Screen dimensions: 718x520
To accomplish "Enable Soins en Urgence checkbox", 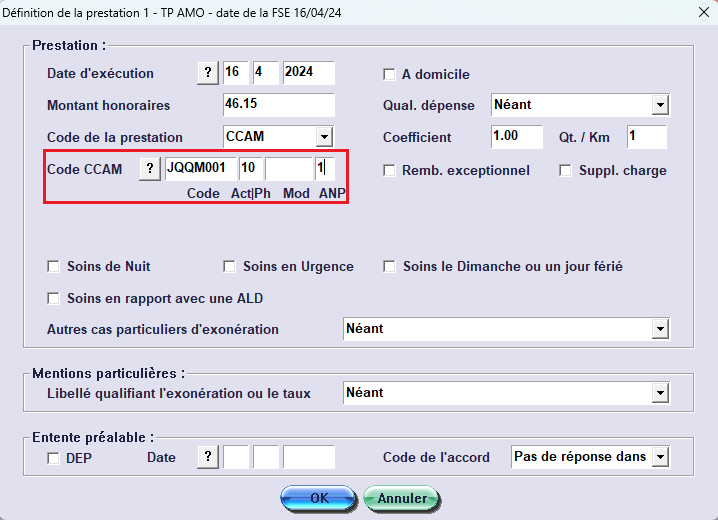I will tap(230, 267).
